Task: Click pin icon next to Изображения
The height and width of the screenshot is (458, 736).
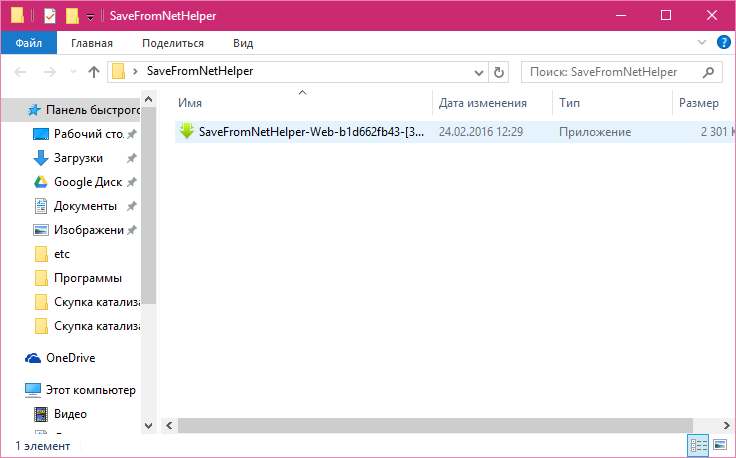Action: click(132, 230)
